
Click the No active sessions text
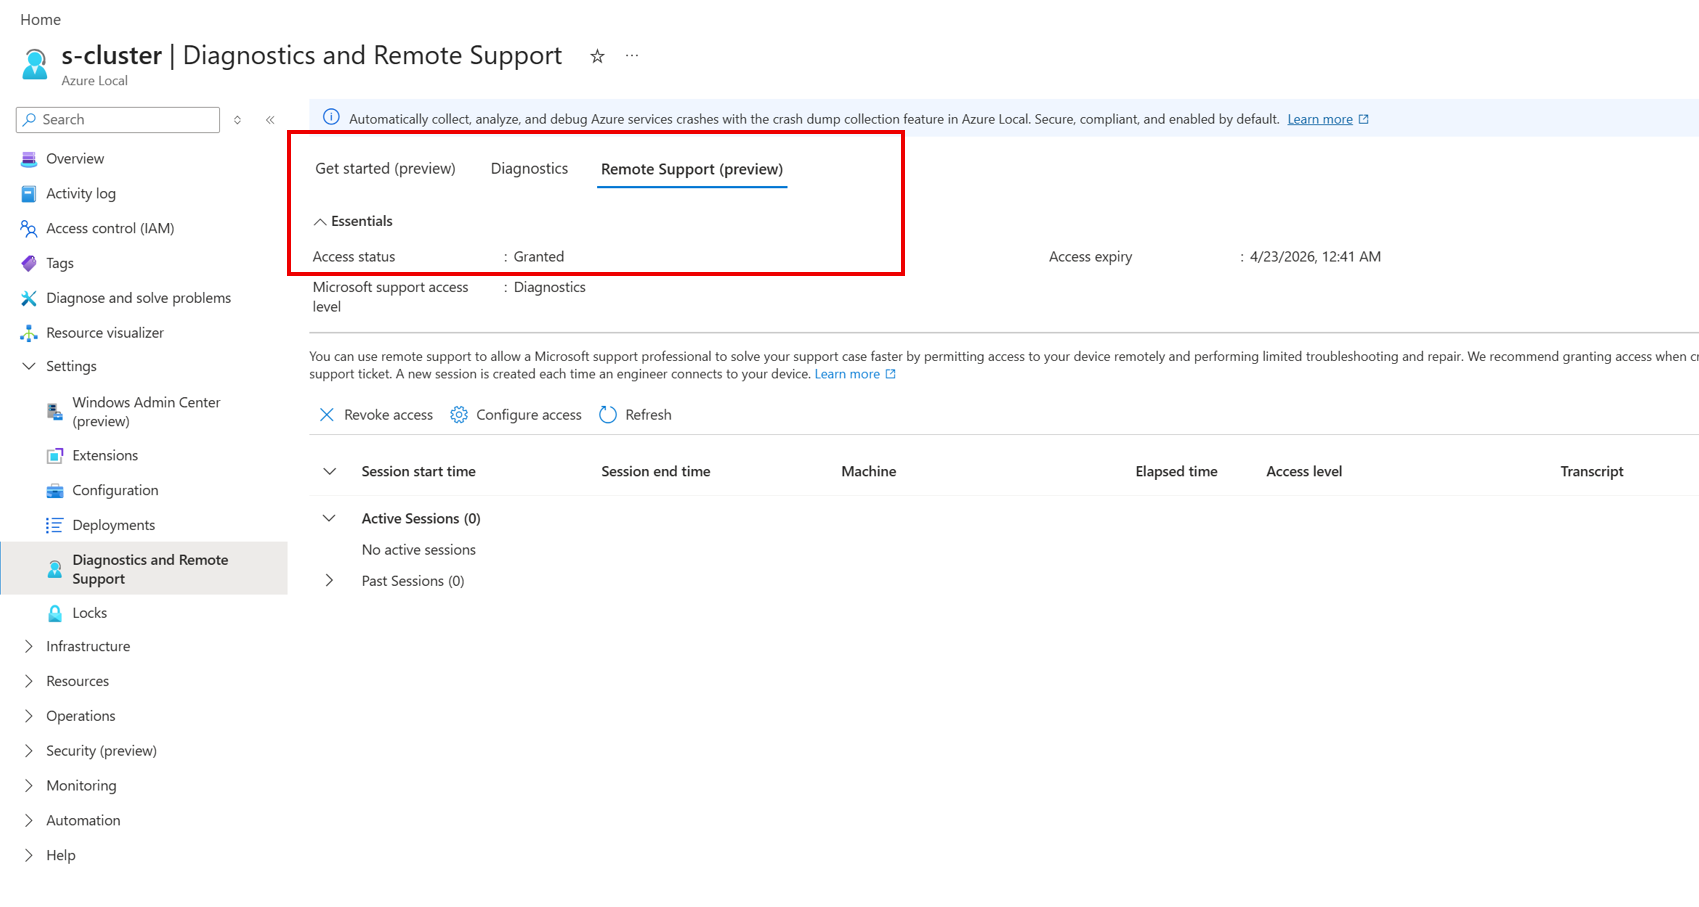pos(419,550)
